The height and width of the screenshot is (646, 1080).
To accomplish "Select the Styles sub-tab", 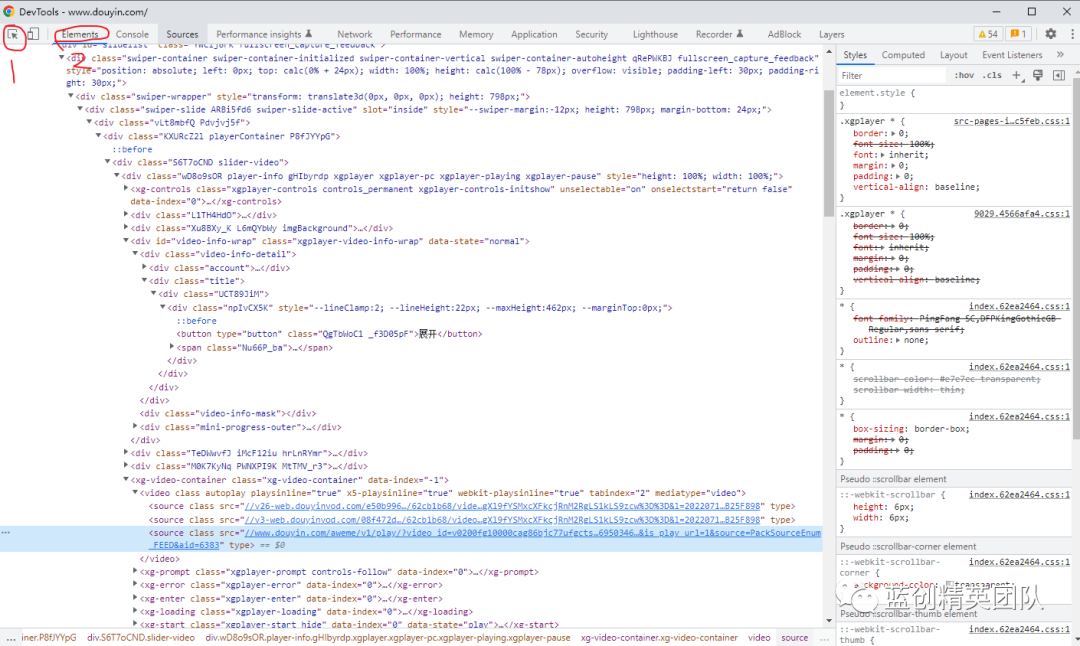I will click(x=855, y=54).
